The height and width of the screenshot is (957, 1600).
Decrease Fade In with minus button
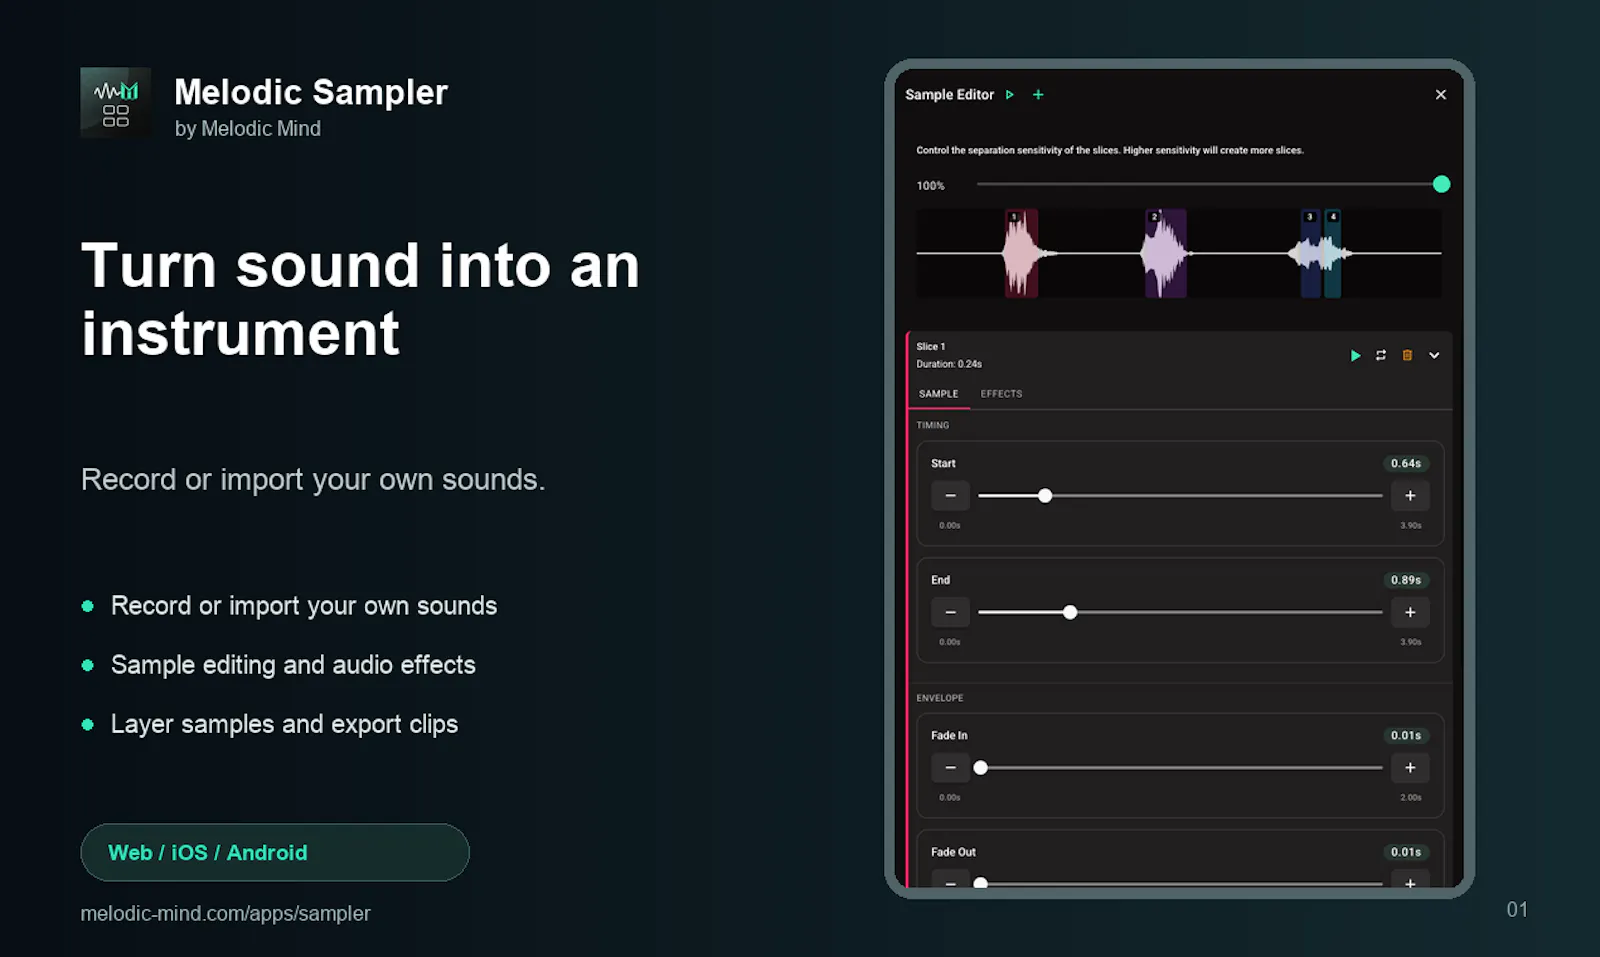click(x=950, y=768)
